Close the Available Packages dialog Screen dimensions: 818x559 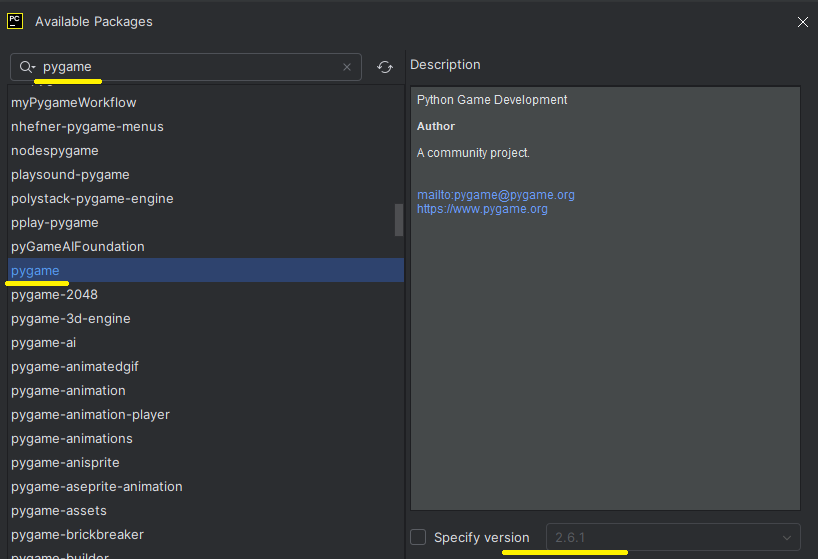coord(802,21)
